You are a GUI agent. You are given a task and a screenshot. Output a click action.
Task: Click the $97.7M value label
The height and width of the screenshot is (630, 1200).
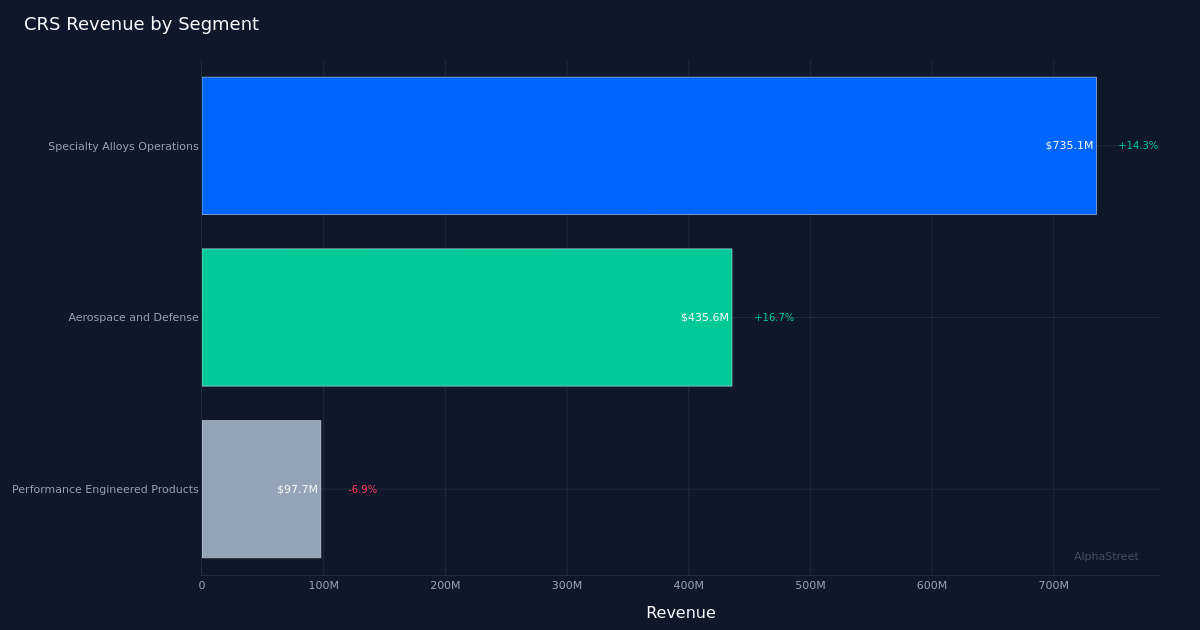click(x=297, y=489)
